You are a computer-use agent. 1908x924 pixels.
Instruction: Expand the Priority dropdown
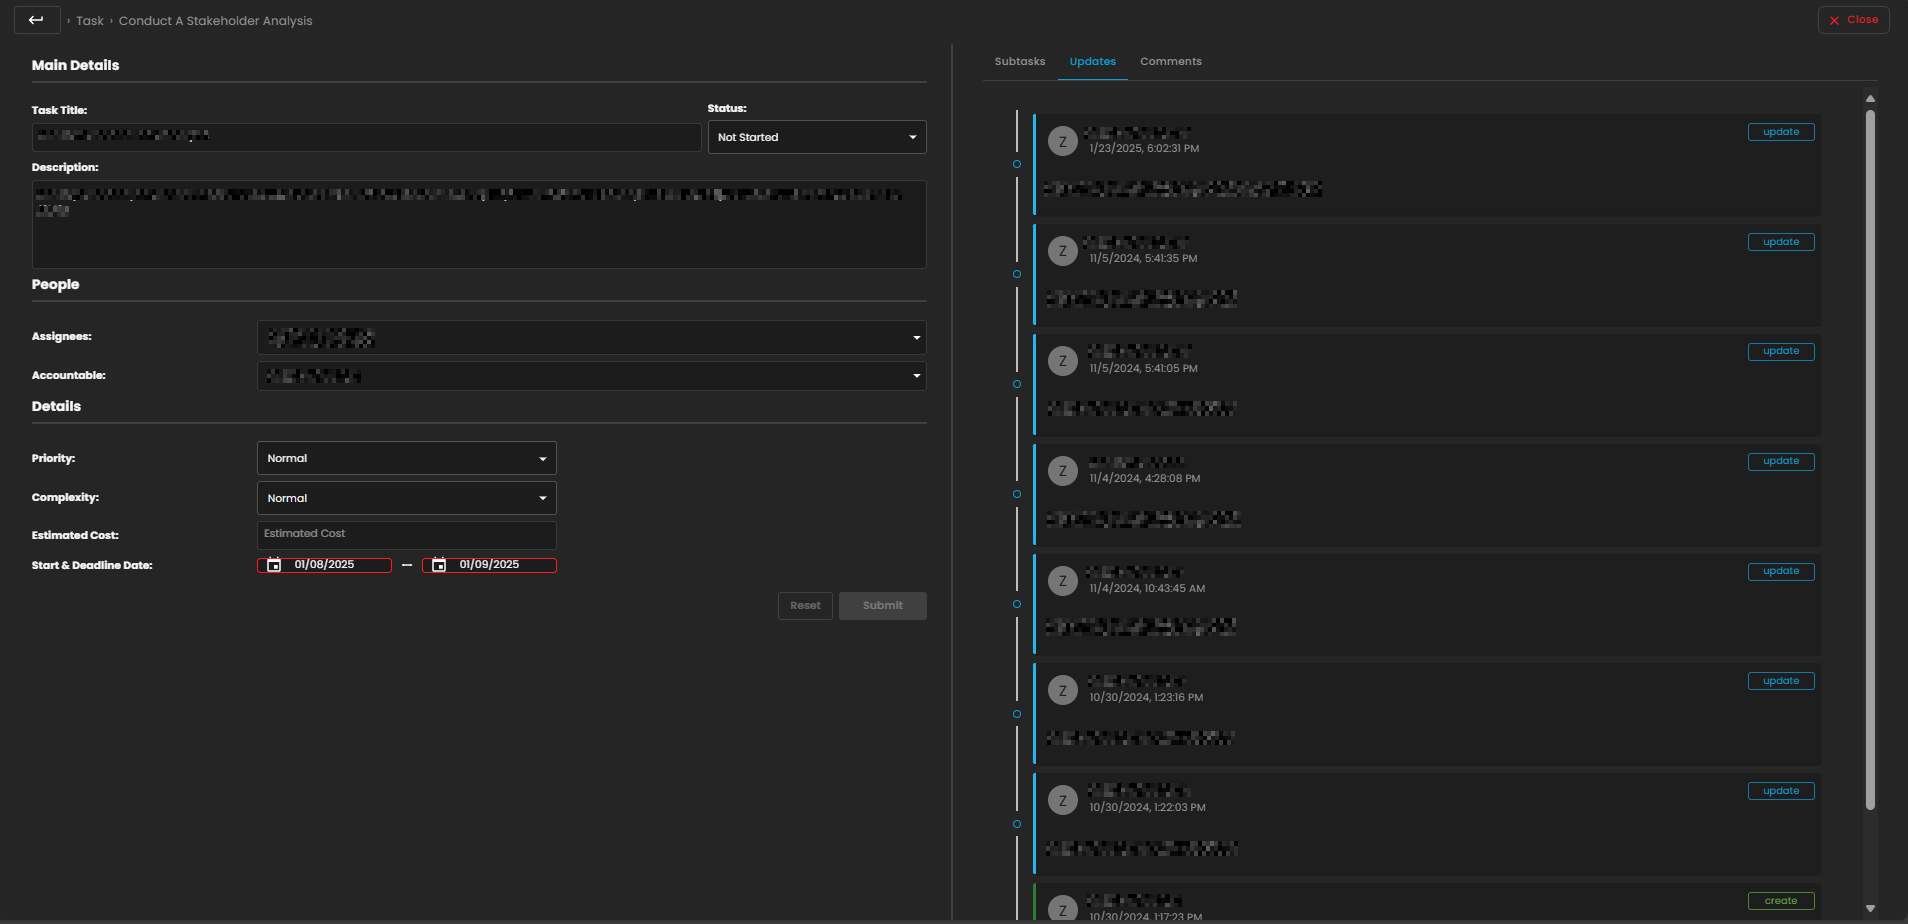pos(406,458)
